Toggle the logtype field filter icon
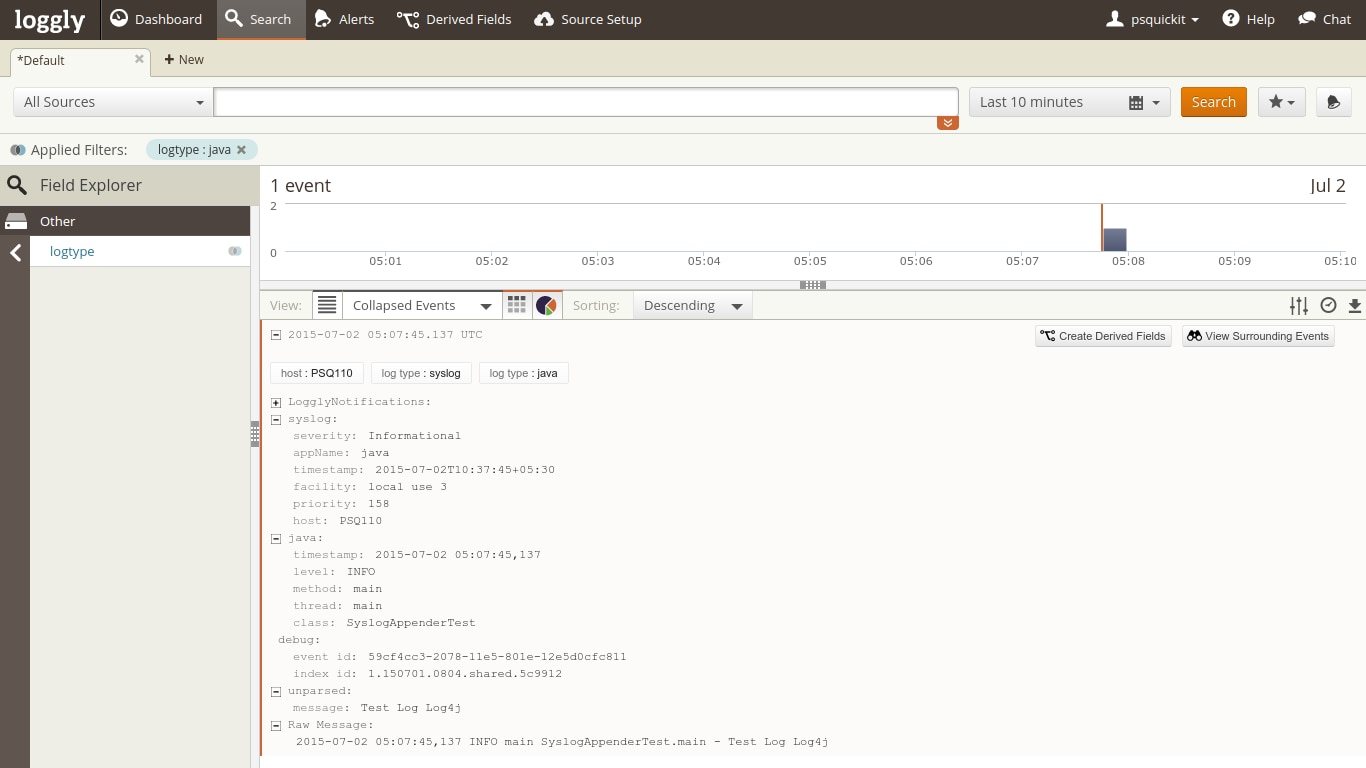The width and height of the screenshot is (1366, 768). [234, 252]
